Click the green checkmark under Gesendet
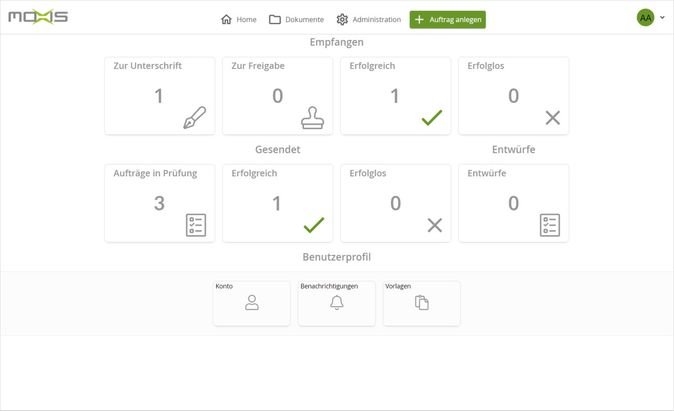The height and width of the screenshot is (411, 674). coord(314,225)
